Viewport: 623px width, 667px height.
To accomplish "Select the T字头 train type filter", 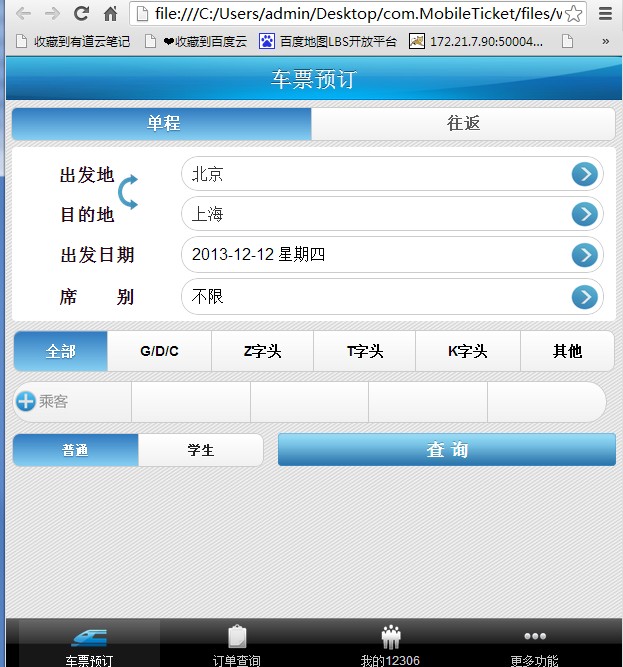I will (x=364, y=351).
